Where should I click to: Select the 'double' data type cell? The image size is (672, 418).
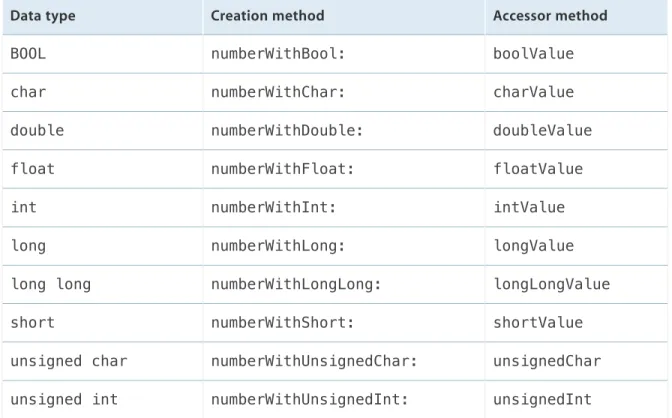tap(102, 131)
